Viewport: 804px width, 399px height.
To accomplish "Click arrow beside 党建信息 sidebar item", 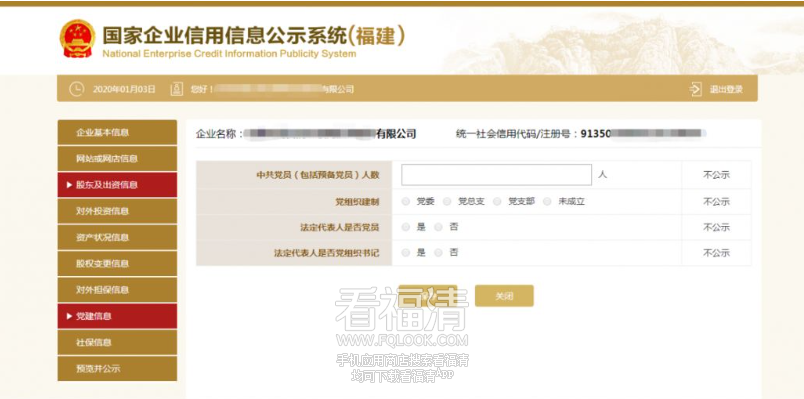I will [x=69, y=316].
